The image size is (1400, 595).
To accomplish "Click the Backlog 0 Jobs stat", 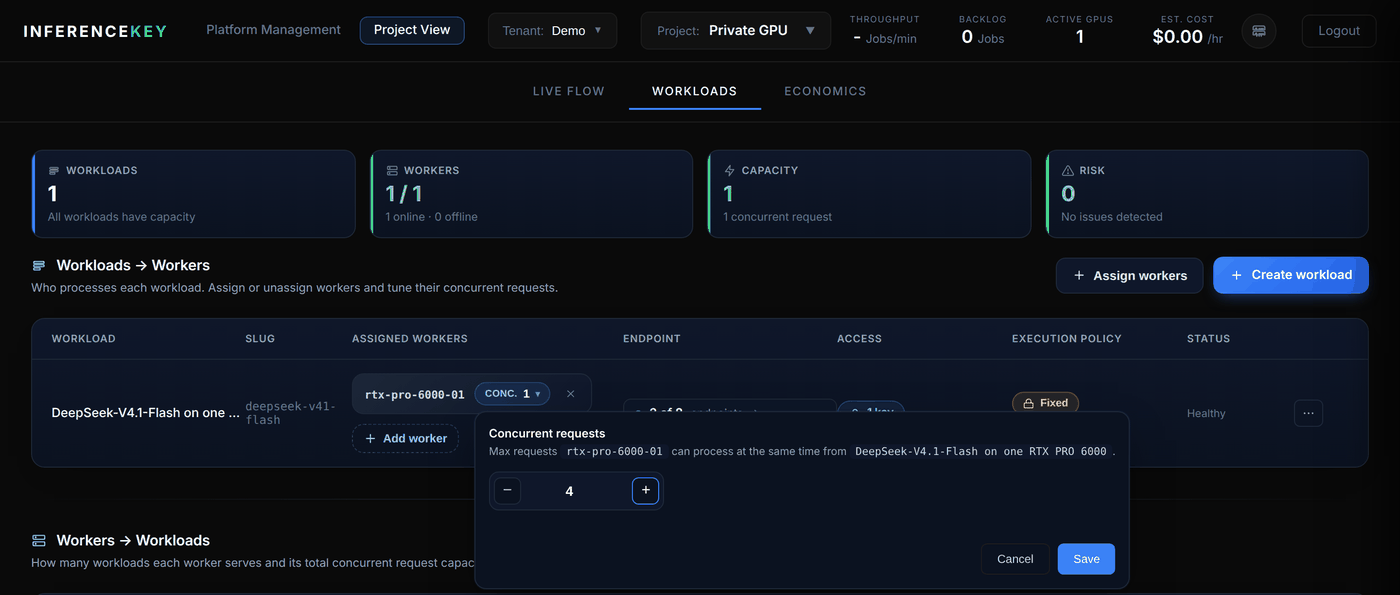I will [982, 31].
